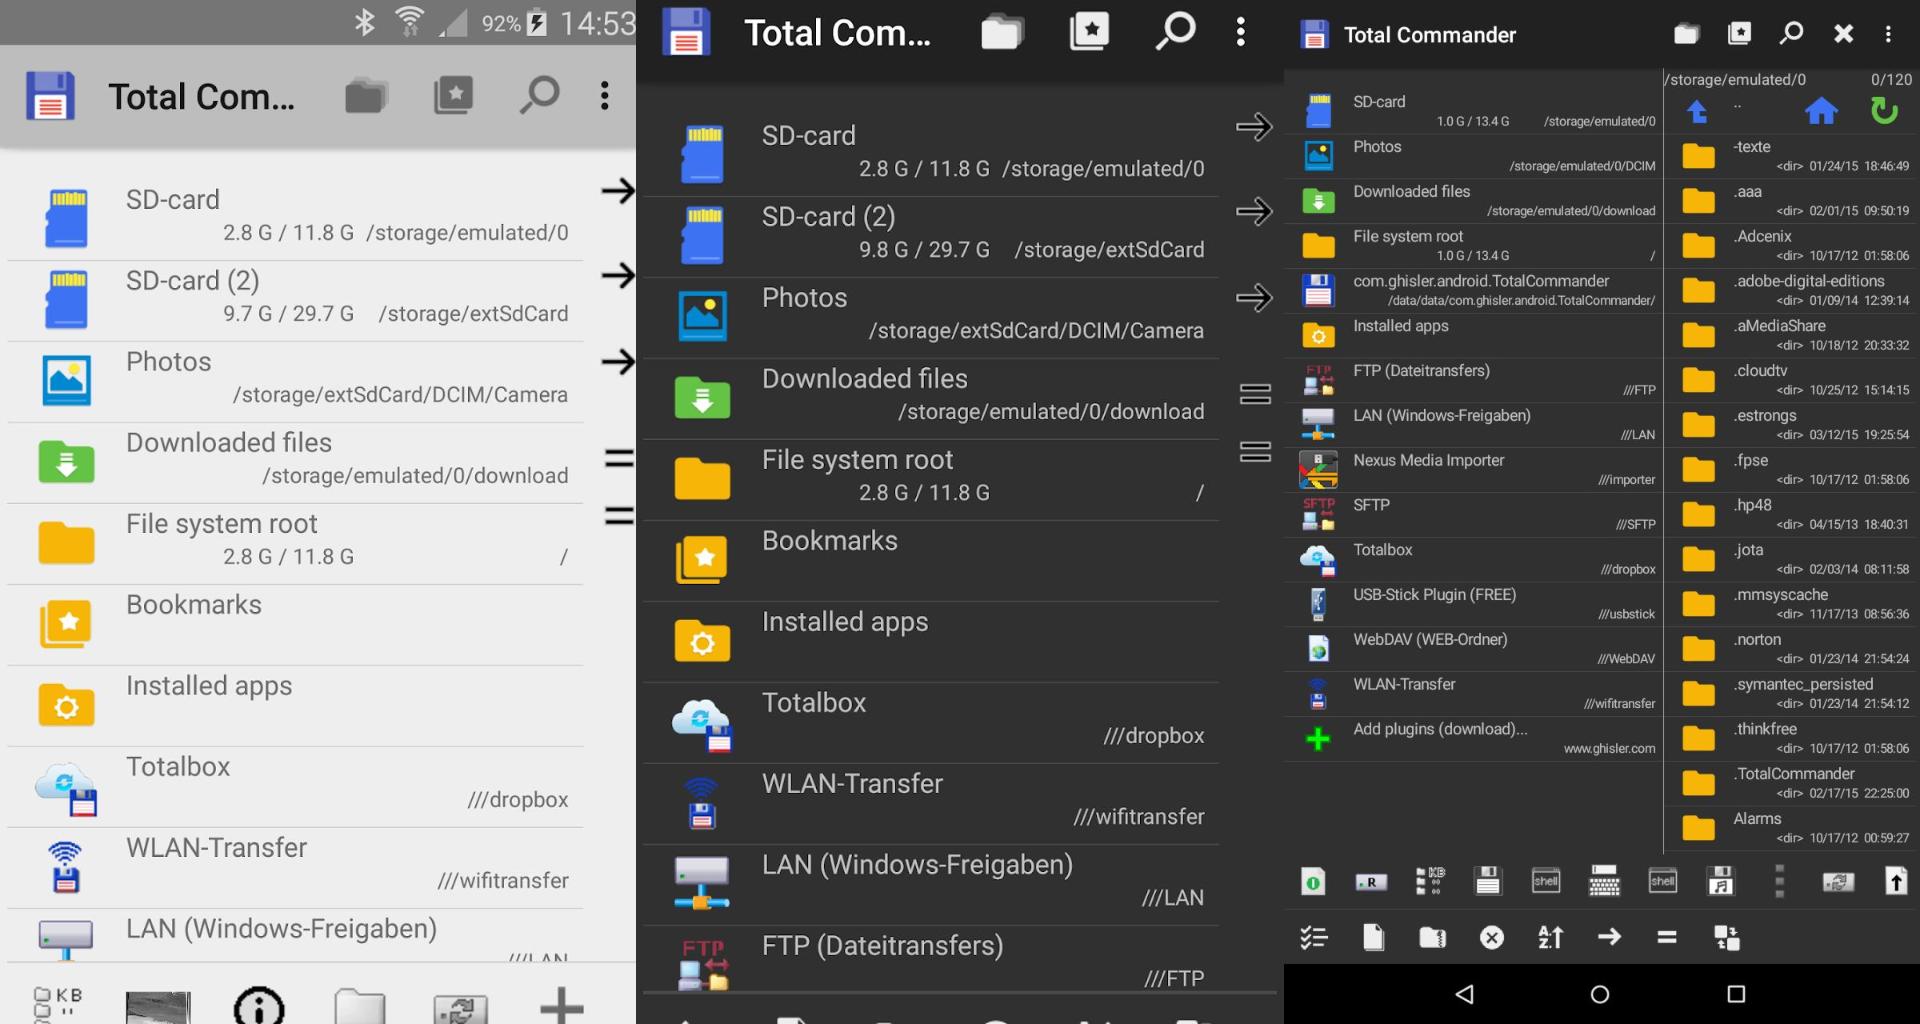Viewport: 1920px width, 1024px height.
Task: Open Photos entry in light-theme list
Action: click(295, 380)
